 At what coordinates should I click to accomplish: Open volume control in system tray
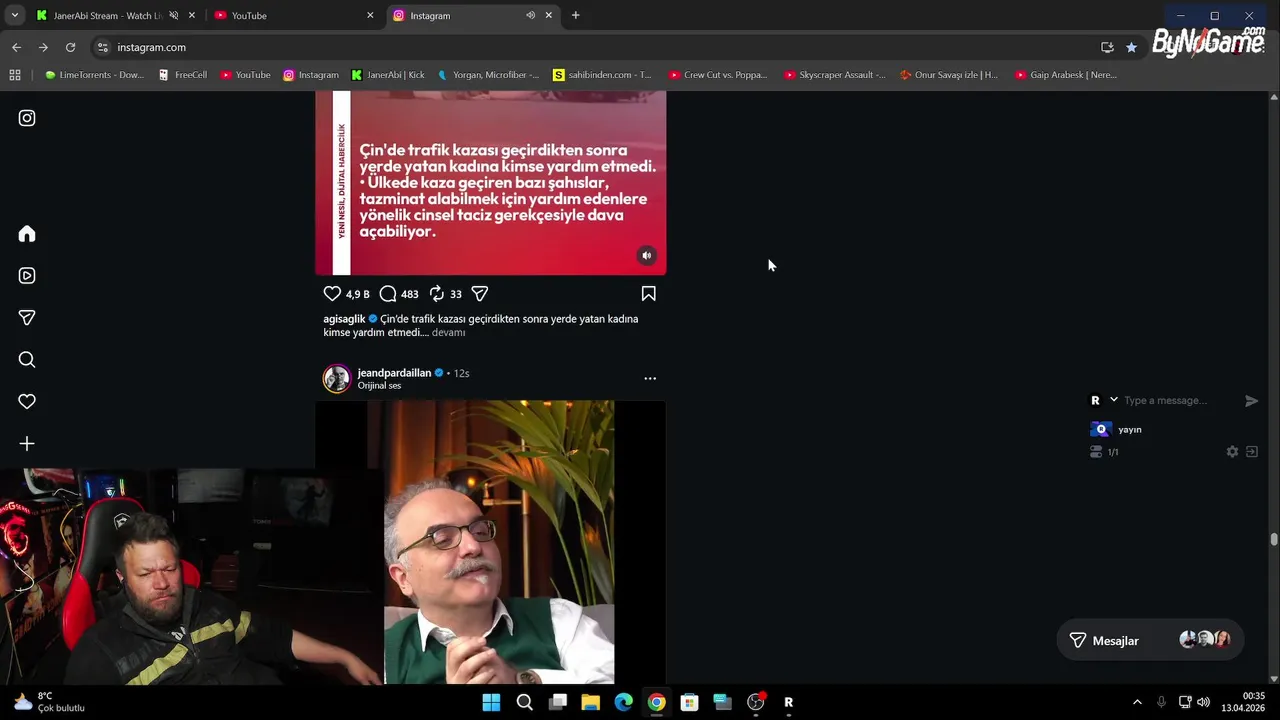tap(1203, 702)
